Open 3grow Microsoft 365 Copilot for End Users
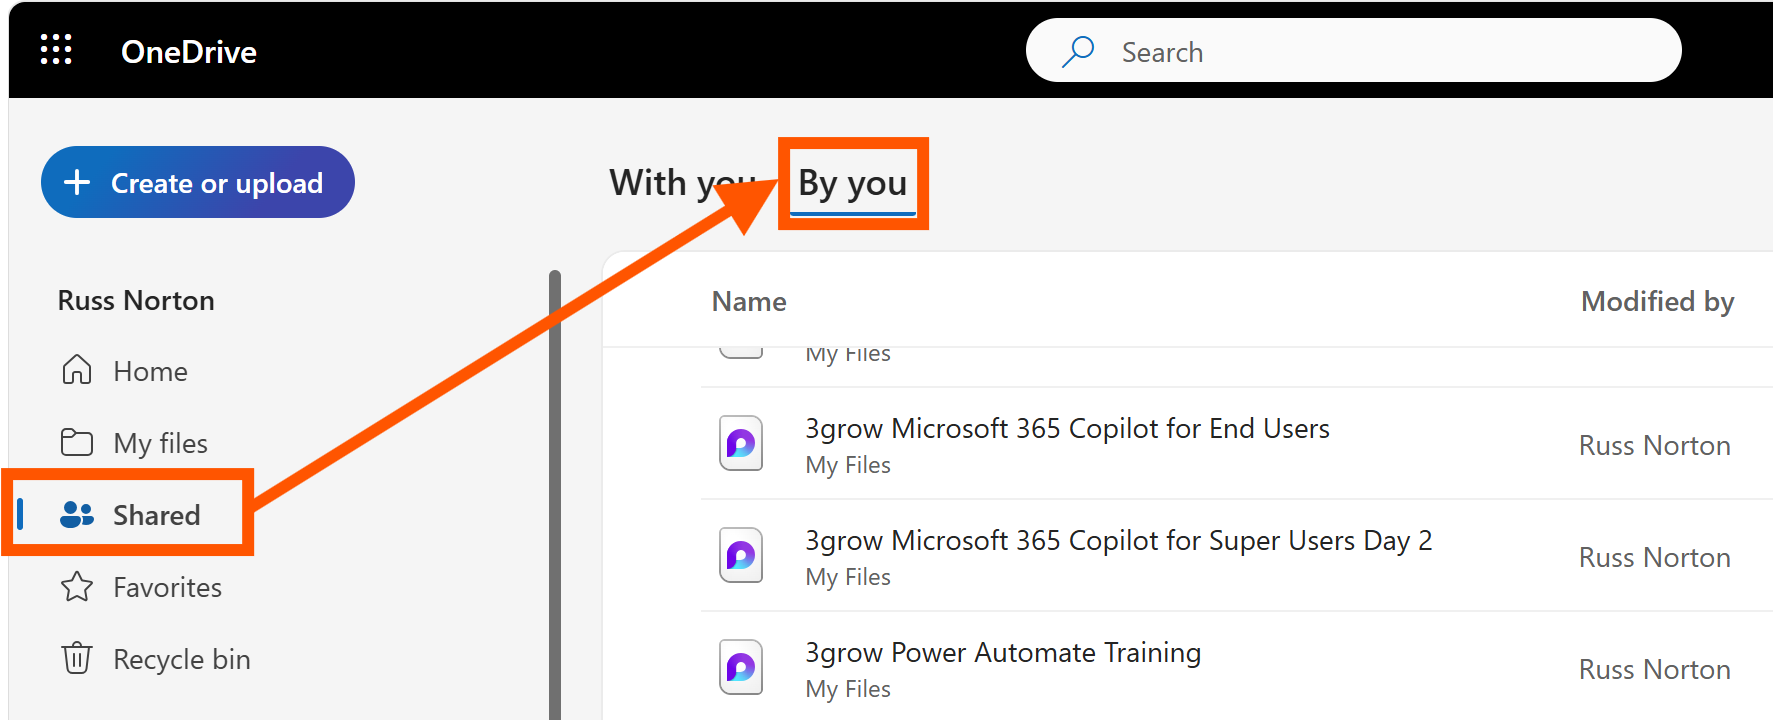This screenshot has width=1773, height=720. [x=1068, y=429]
